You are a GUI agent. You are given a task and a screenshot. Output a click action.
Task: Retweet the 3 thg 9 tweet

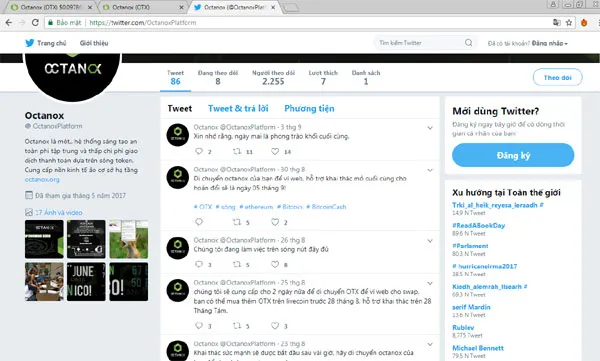(x=237, y=151)
